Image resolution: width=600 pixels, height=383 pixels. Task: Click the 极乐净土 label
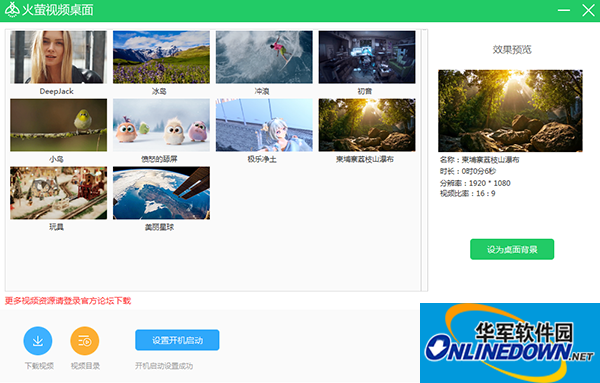pos(262,159)
